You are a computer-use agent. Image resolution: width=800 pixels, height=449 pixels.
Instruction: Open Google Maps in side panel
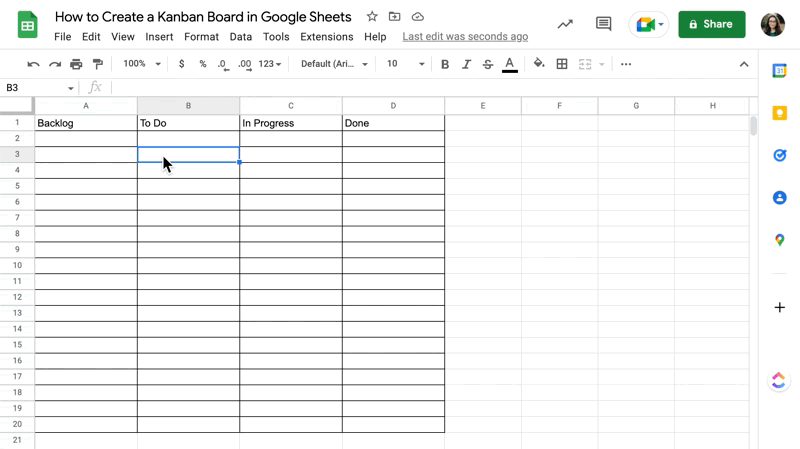point(779,240)
